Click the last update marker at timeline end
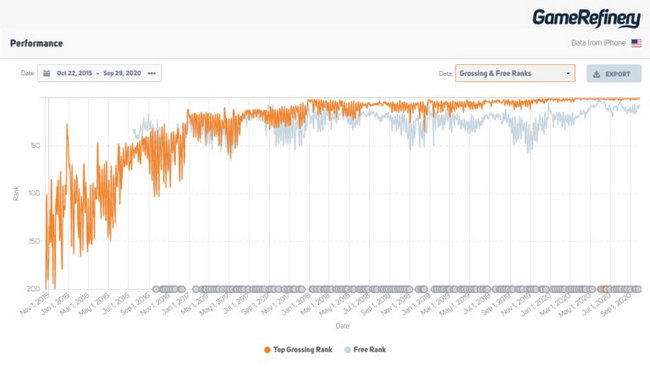The width and height of the screenshot is (650, 381). click(x=638, y=289)
